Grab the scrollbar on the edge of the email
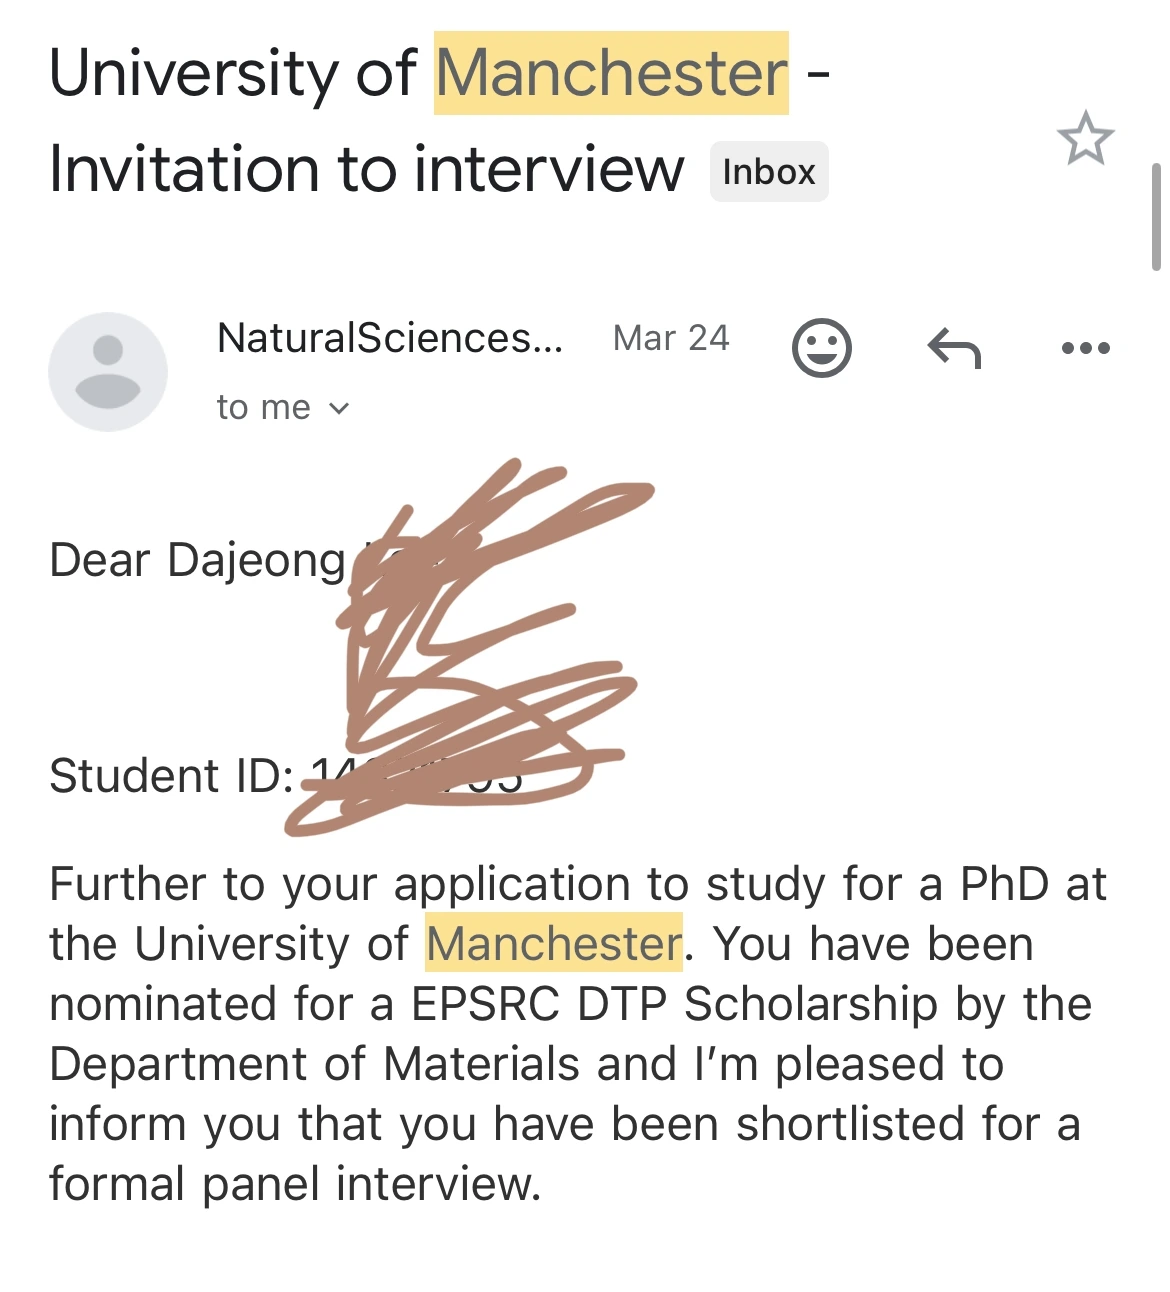 [x=1156, y=217]
